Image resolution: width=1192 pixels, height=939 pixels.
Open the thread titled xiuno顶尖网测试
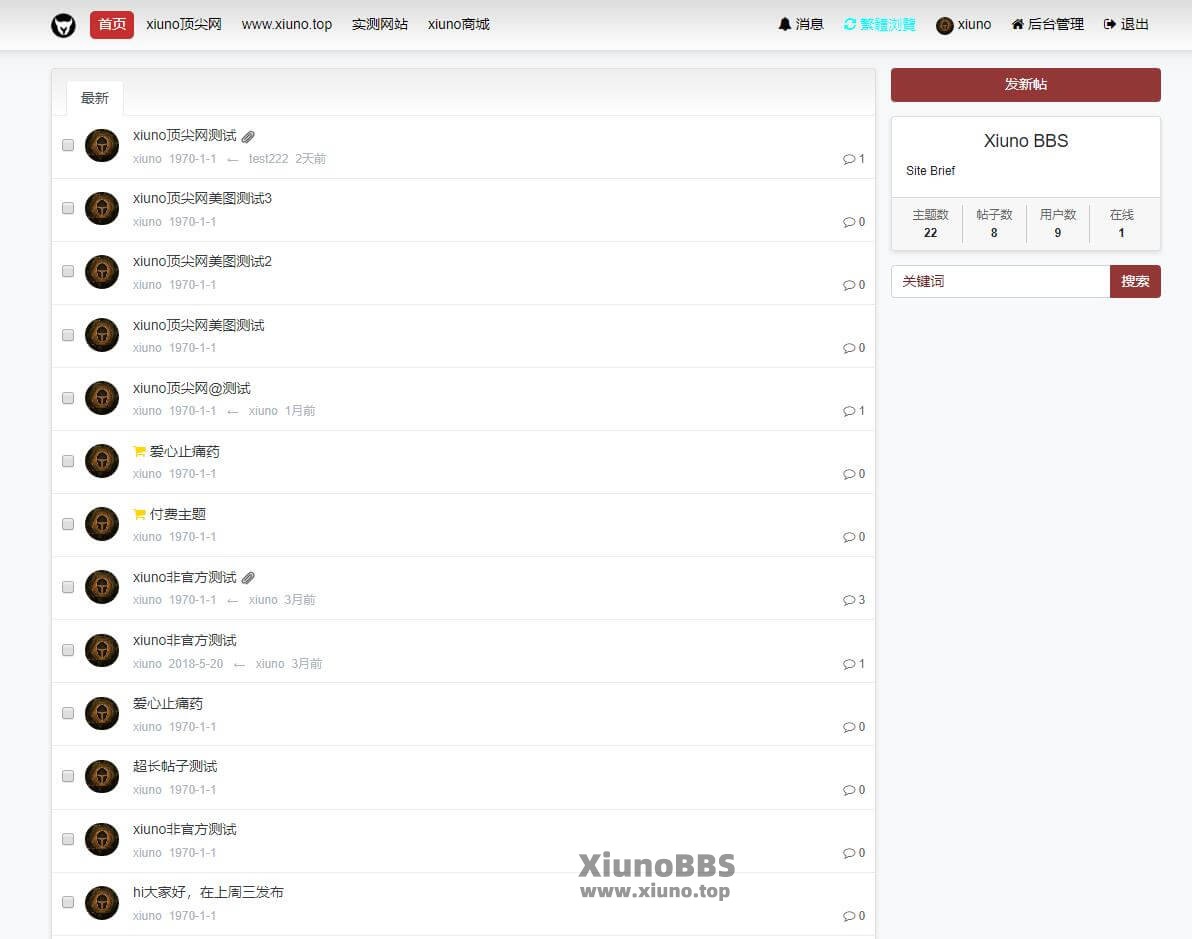pyautogui.click(x=185, y=135)
